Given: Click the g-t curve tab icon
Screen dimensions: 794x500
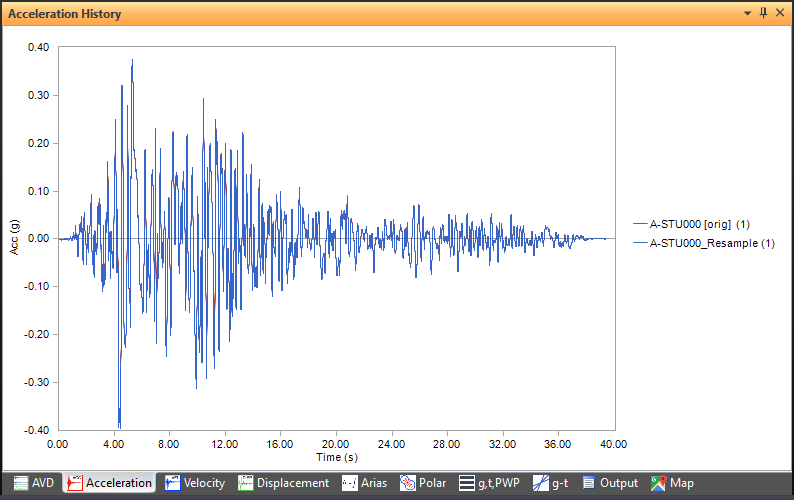Looking at the screenshot, I should (x=541, y=483).
